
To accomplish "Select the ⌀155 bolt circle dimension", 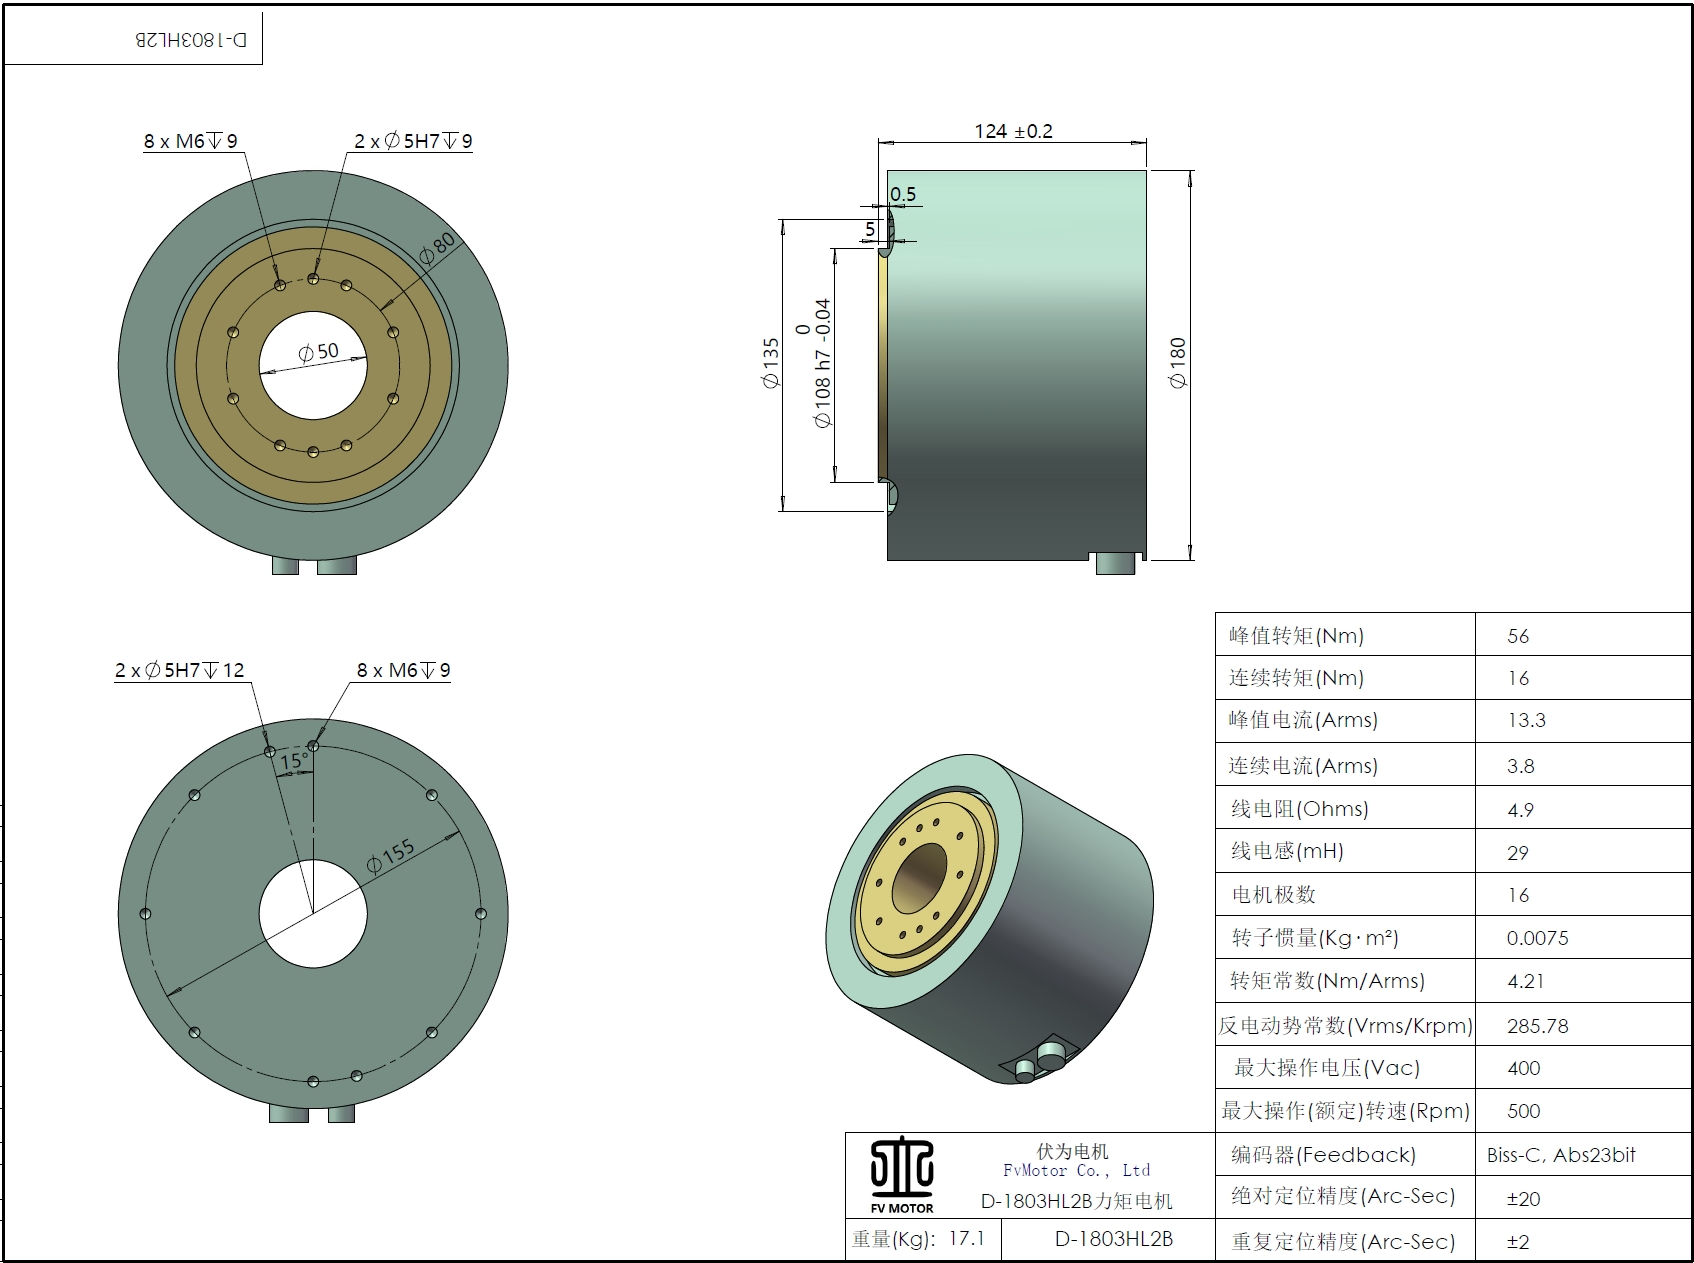I will (390, 857).
